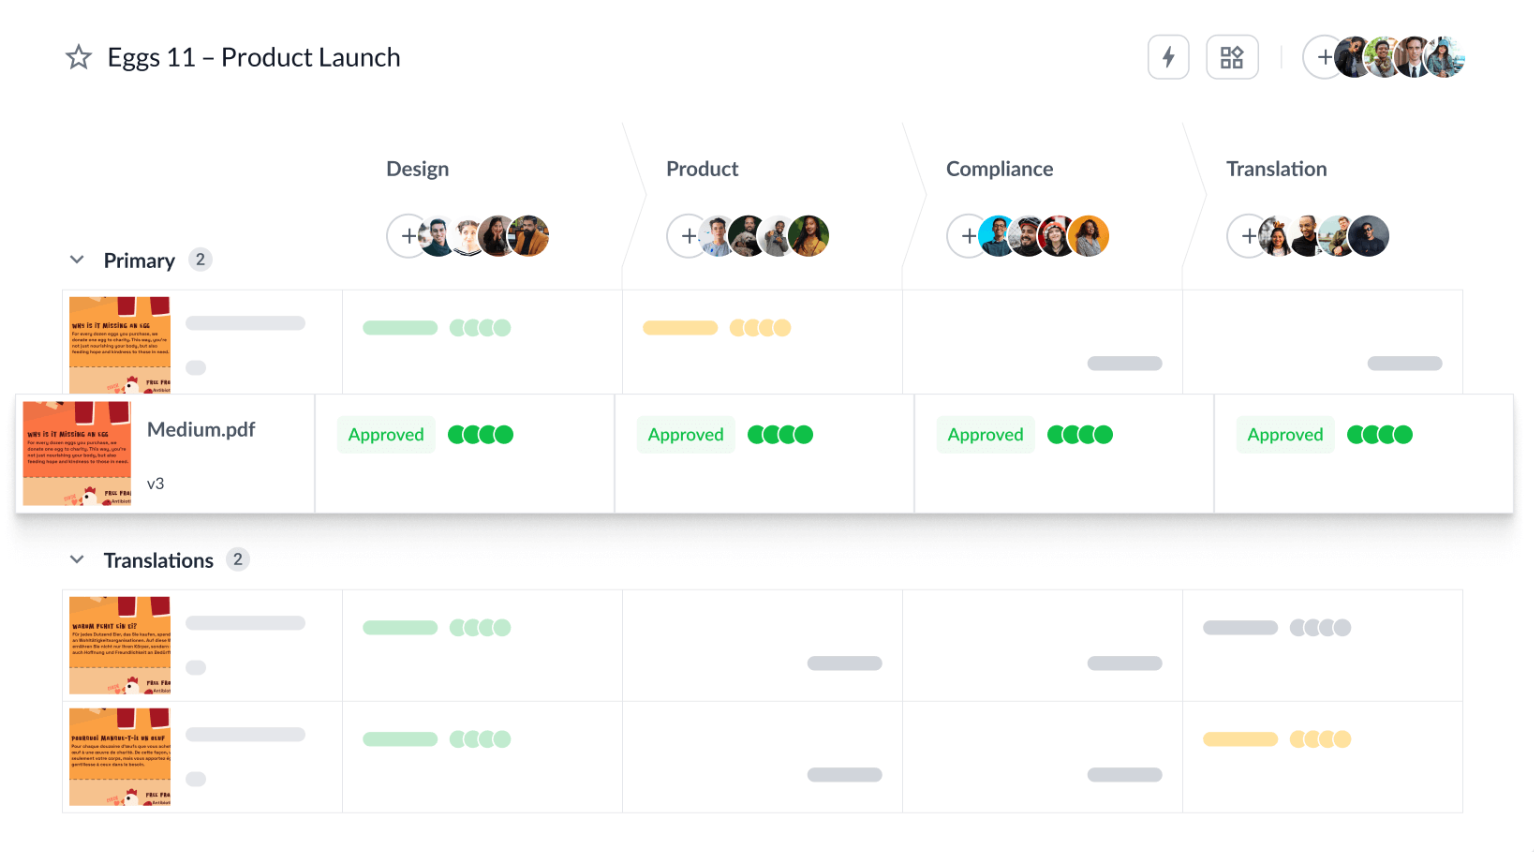1534x852 pixels.
Task: Click green review dots in Compliance for Medium.pdf
Action: (1079, 435)
